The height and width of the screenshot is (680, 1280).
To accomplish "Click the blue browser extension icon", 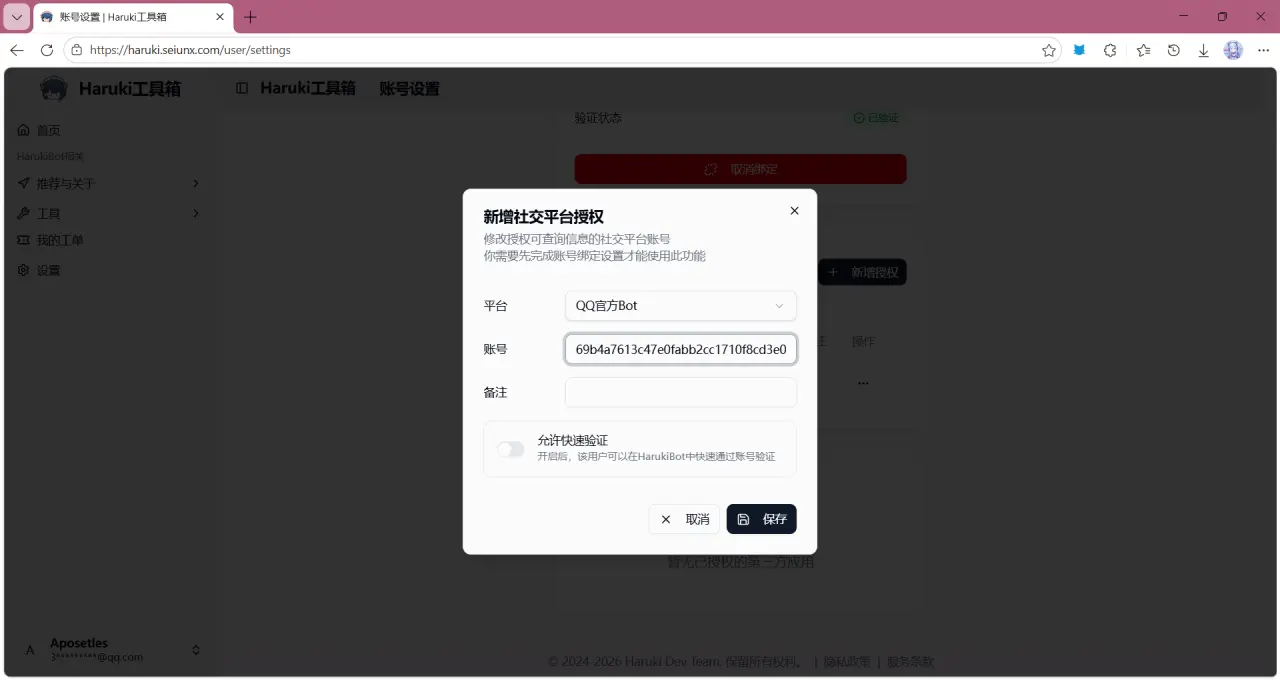I will (x=1079, y=50).
